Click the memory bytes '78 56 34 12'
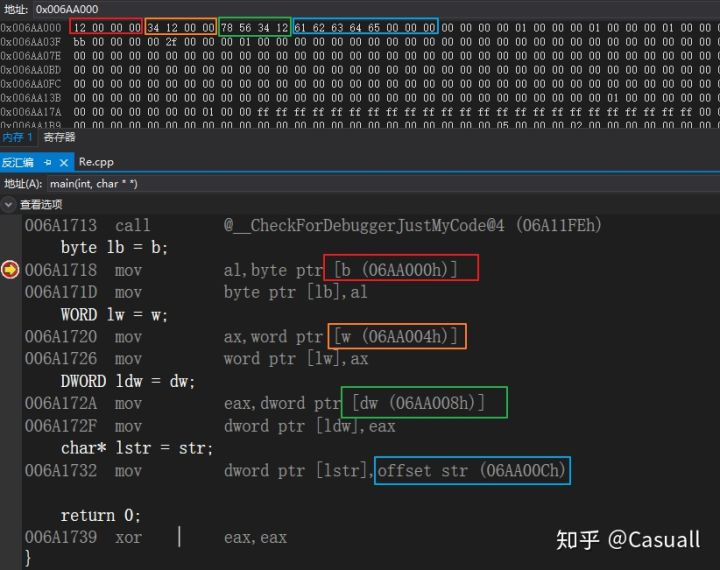Image resolution: width=720 pixels, height=570 pixels. (254, 28)
